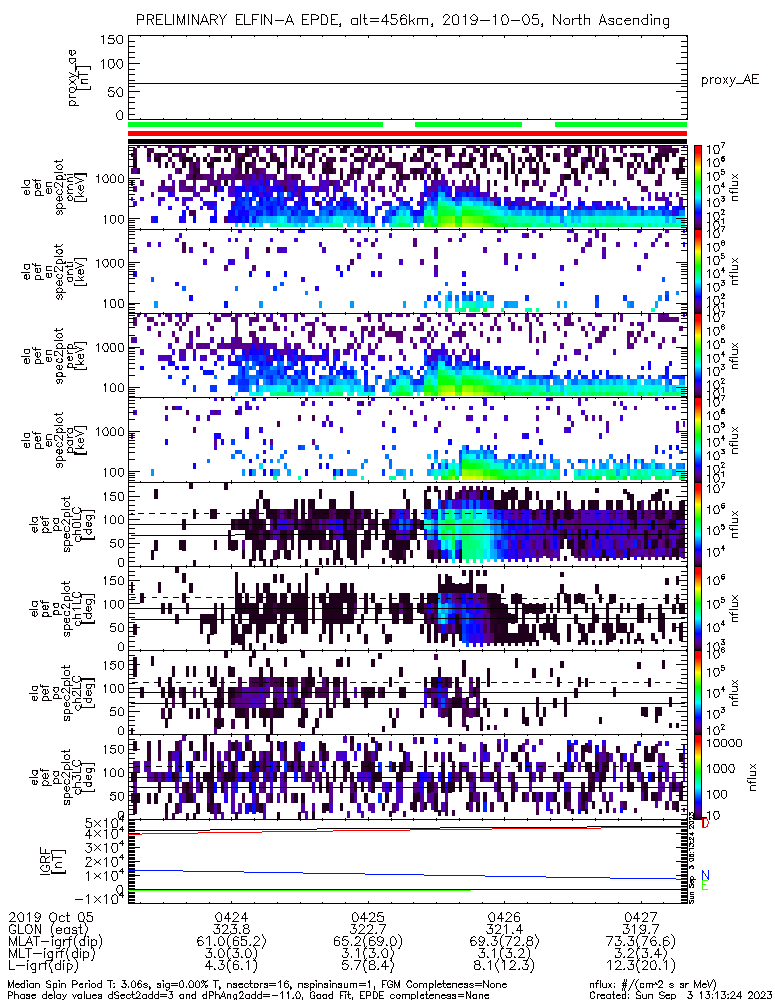Click the "2019 Oct 05" date label

(50, 918)
